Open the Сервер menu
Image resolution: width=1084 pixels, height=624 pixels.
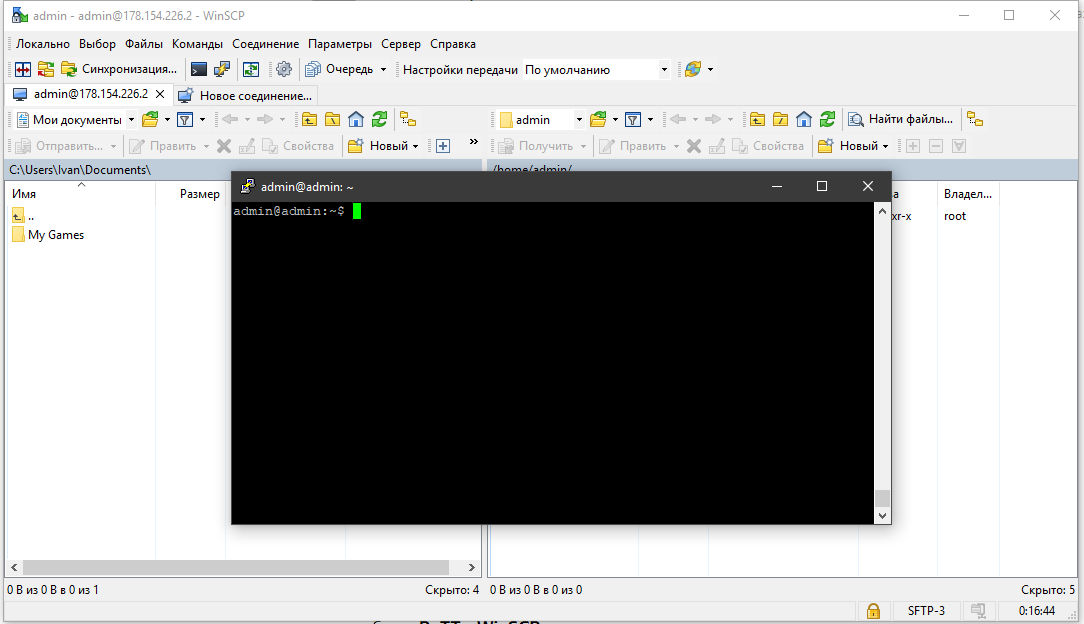tap(400, 44)
